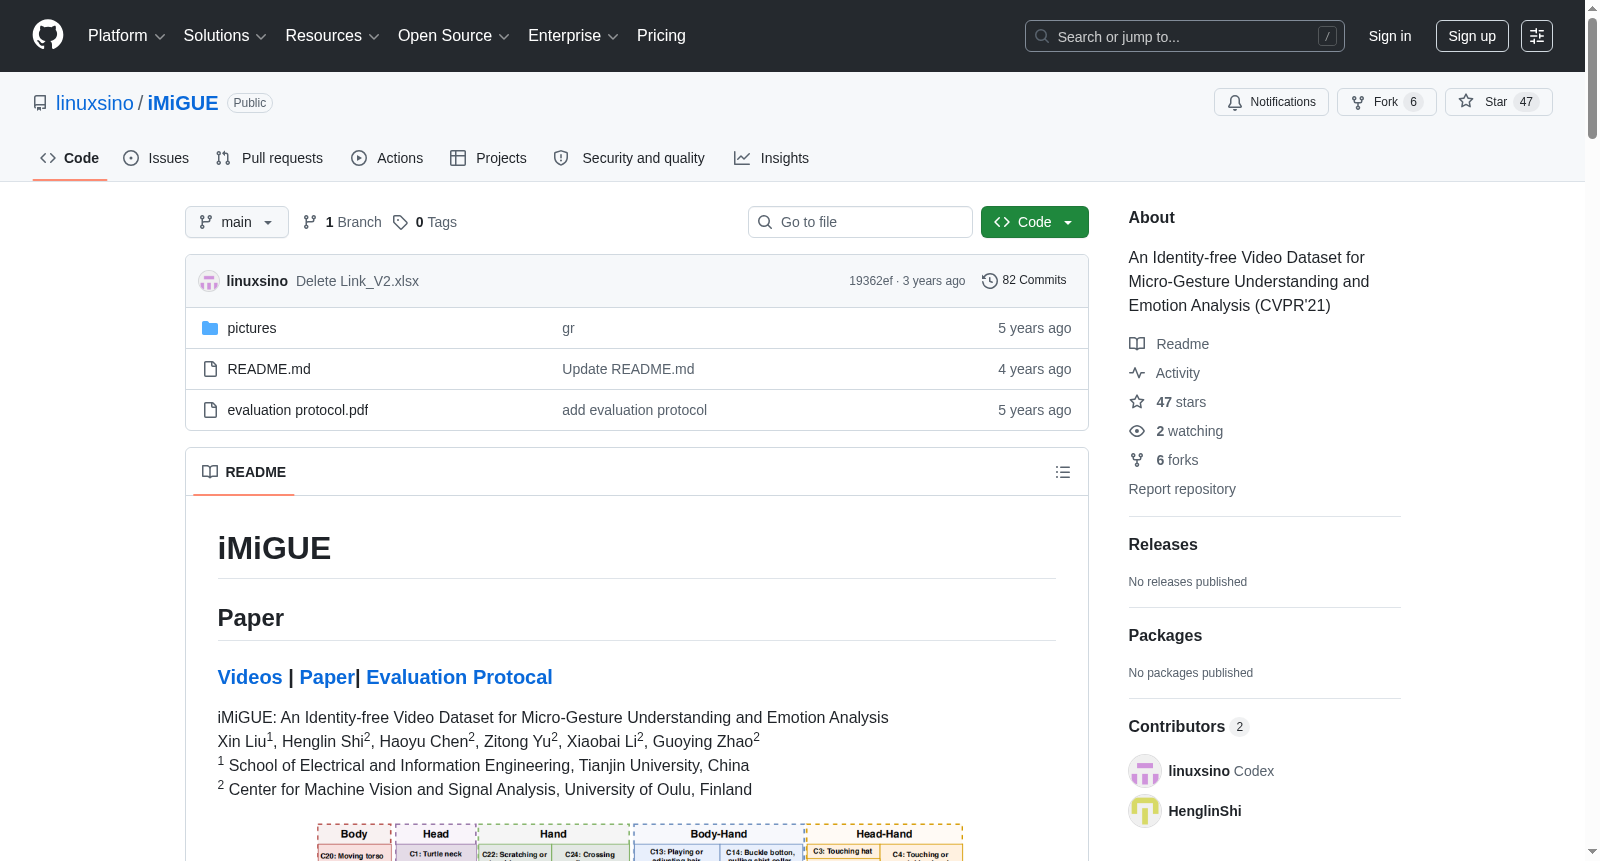Viewport: 1600px width, 861px height.
Task: Click the commit history clock icon
Action: [x=990, y=281]
